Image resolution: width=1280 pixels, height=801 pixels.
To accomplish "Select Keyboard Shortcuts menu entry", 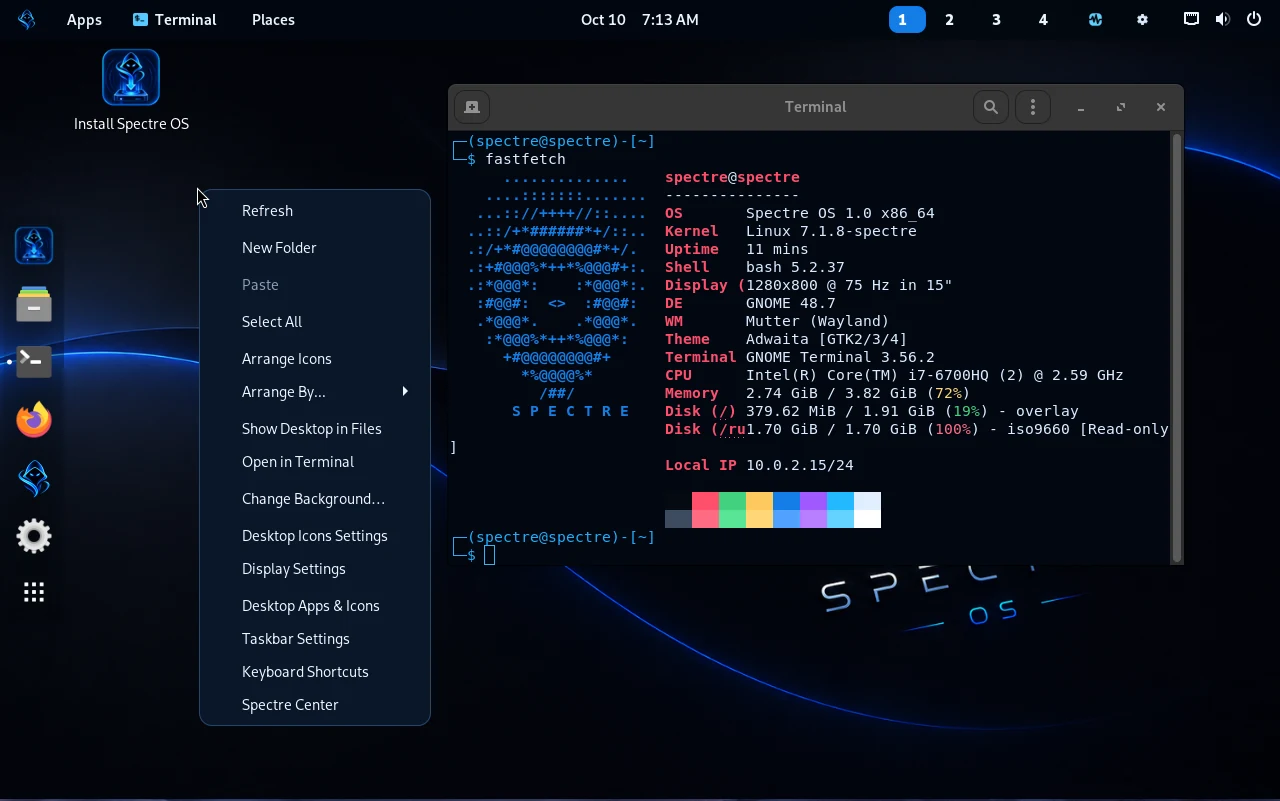I will [315, 672].
